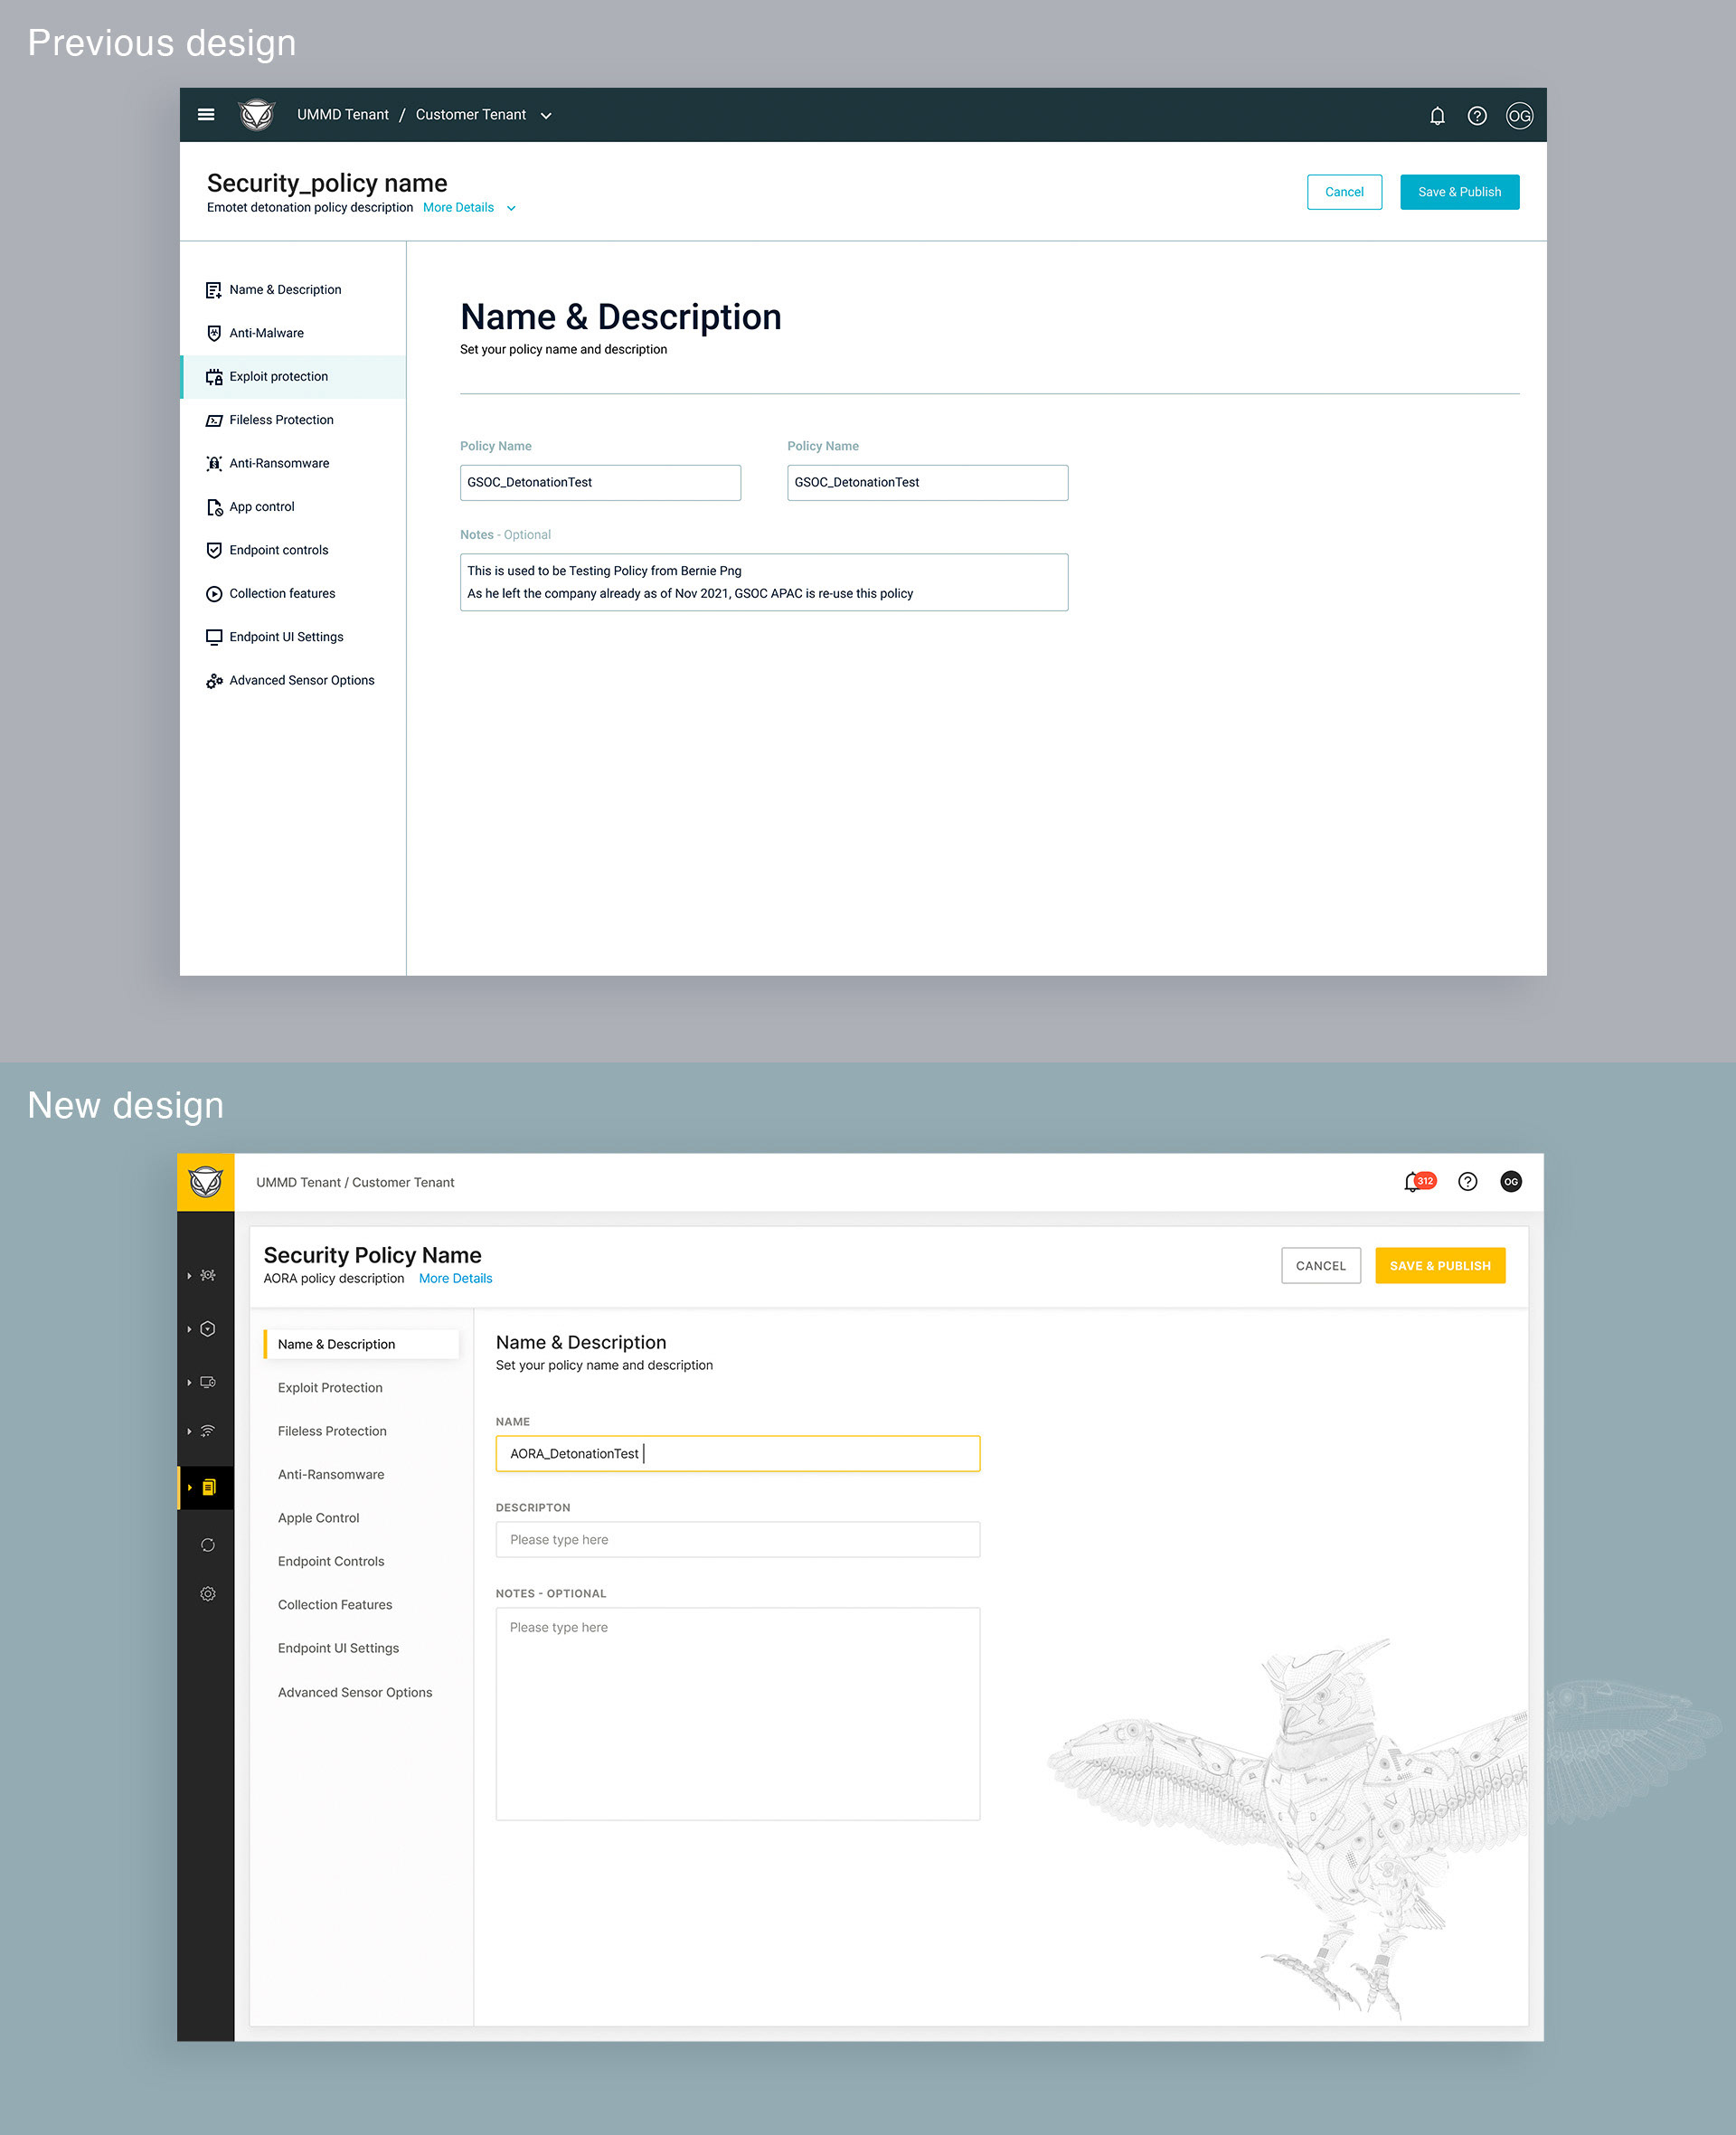The width and height of the screenshot is (1736, 2135).
Task: Open bug/threats sidebar icon in new design
Action: coord(208,1275)
